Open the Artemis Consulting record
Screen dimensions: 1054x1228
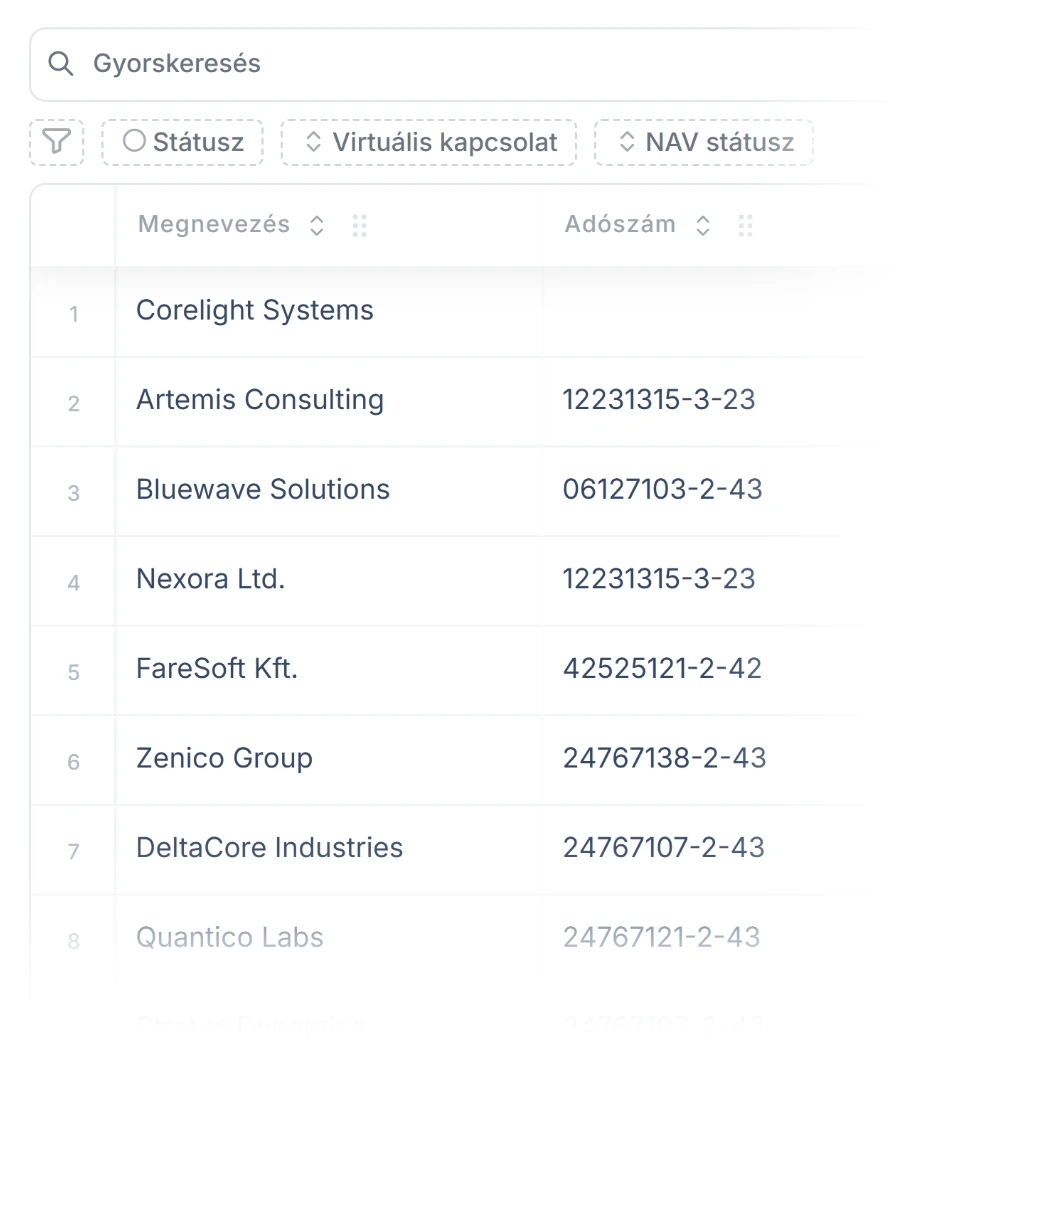(259, 400)
